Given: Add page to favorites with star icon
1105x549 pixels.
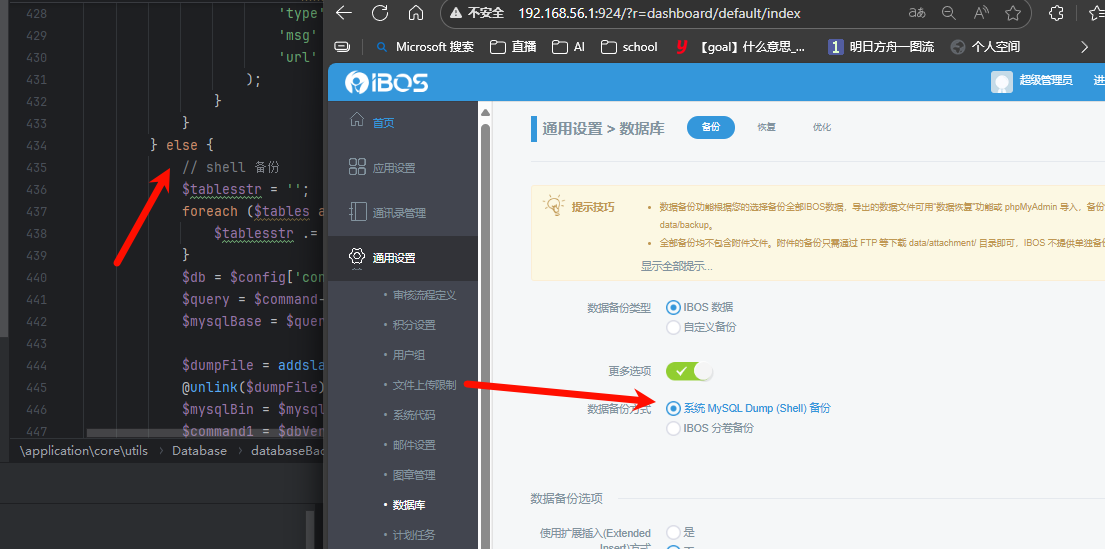Looking at the screenshot, I should tap(1013, 13).
